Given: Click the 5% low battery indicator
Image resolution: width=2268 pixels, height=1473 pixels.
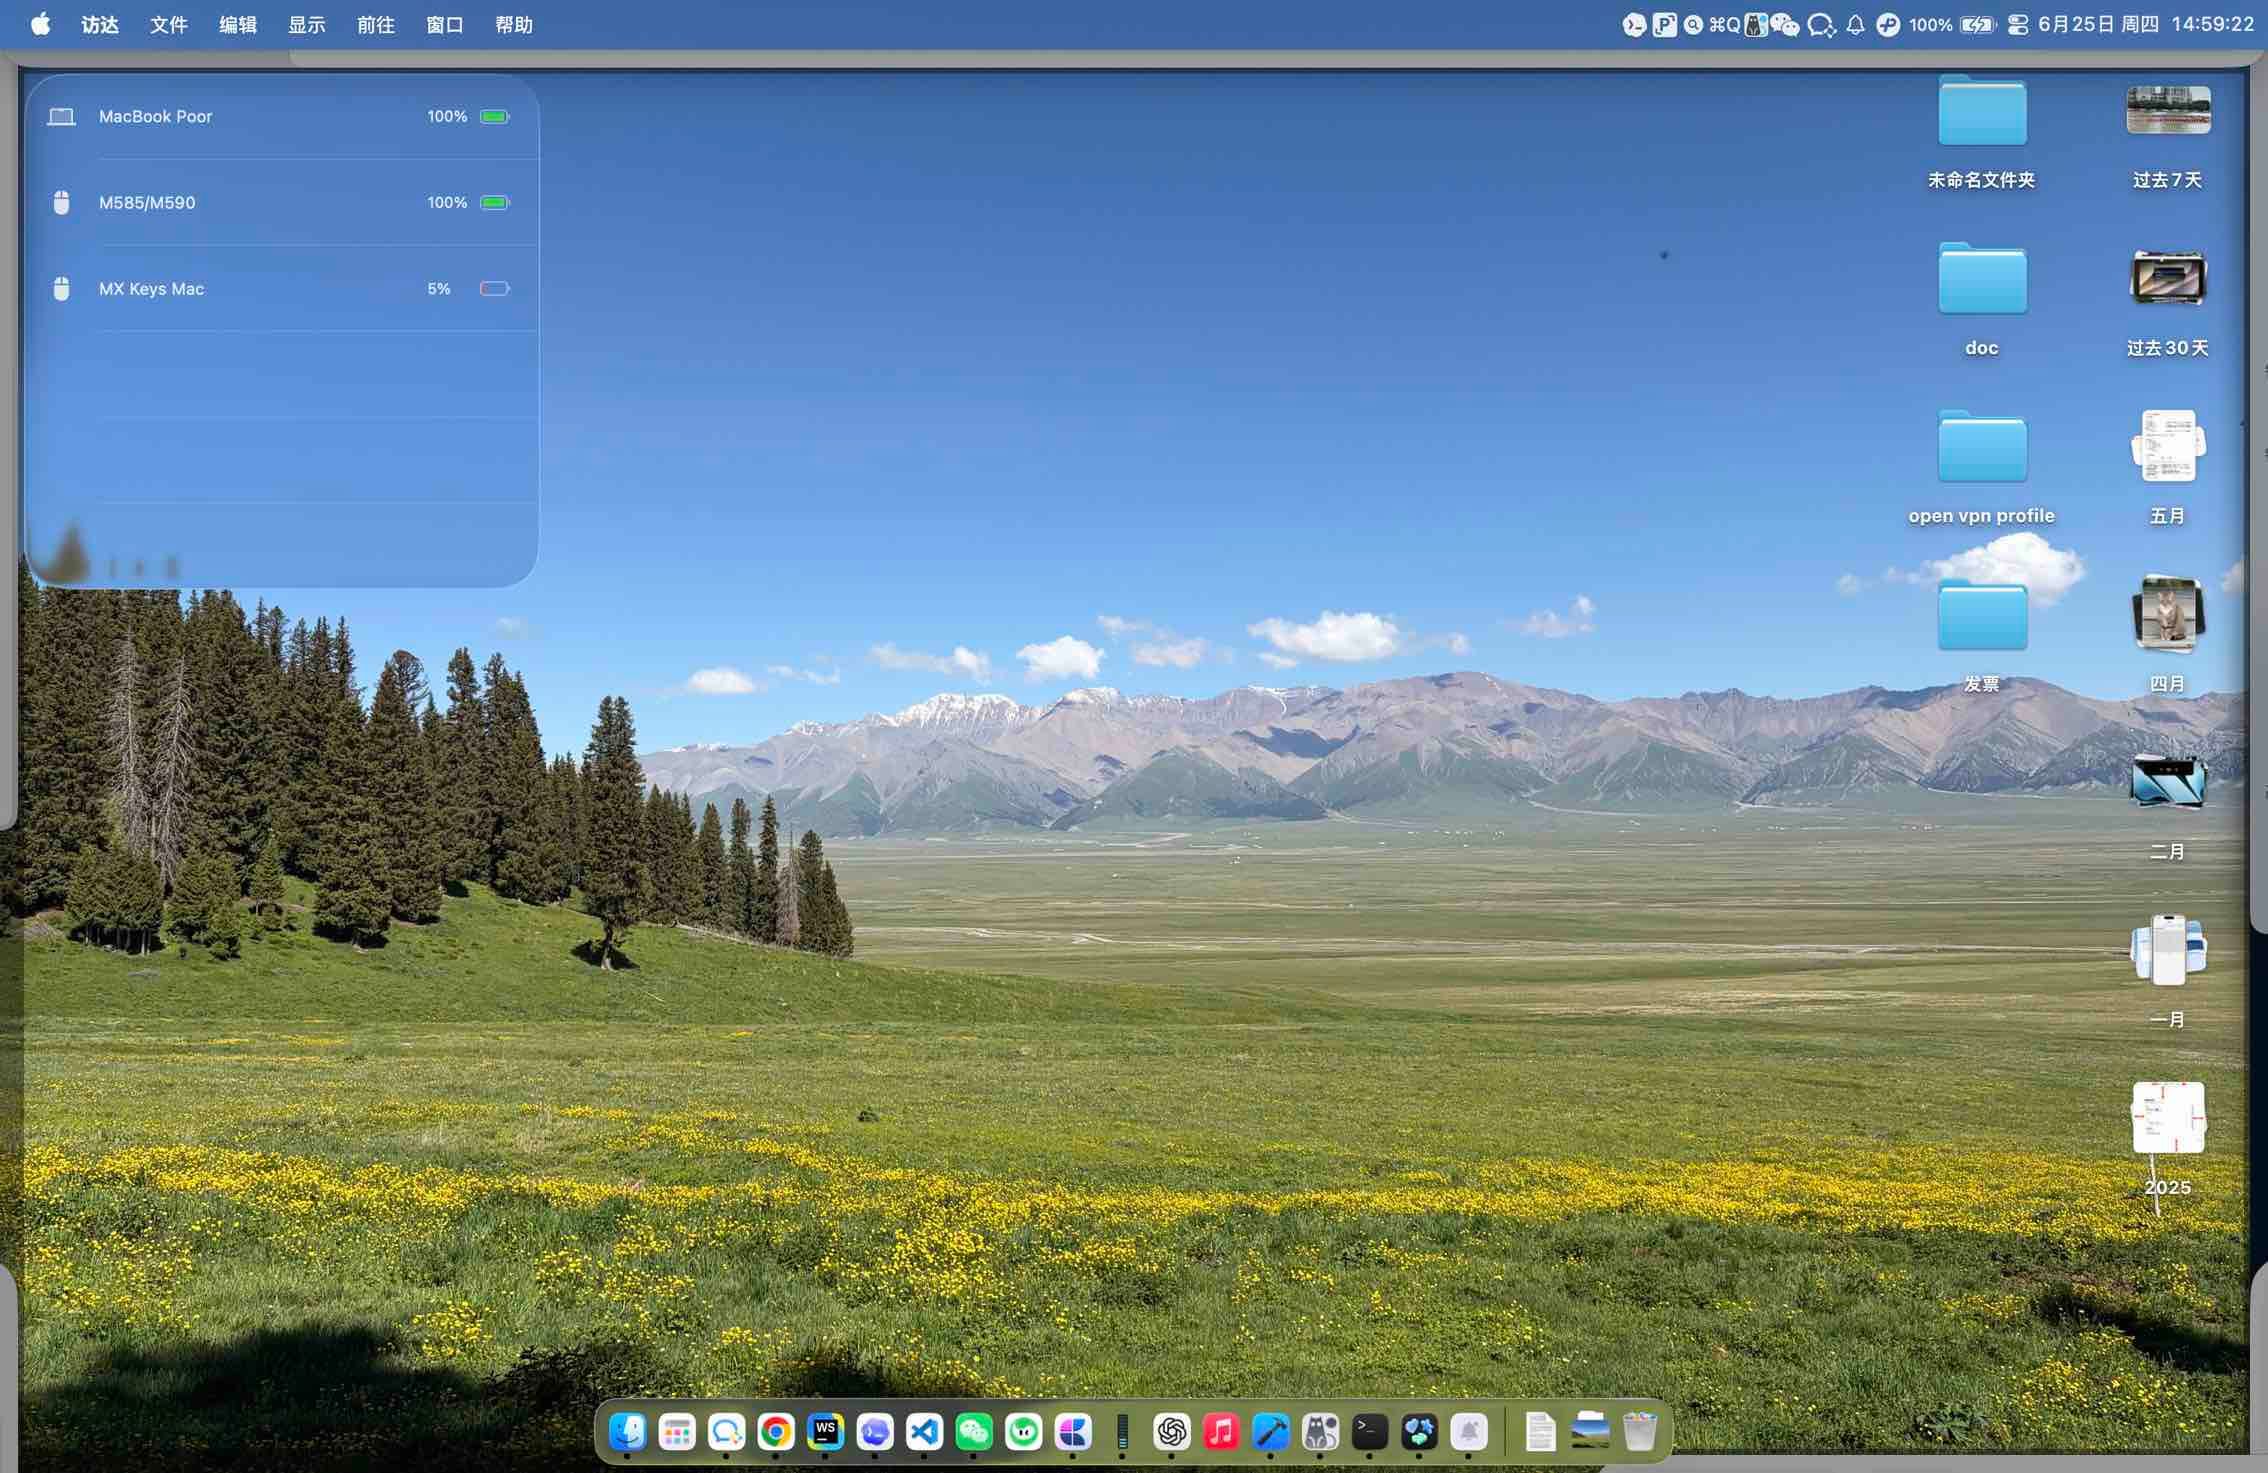Looking at the screenshot, I should [495, 289].
